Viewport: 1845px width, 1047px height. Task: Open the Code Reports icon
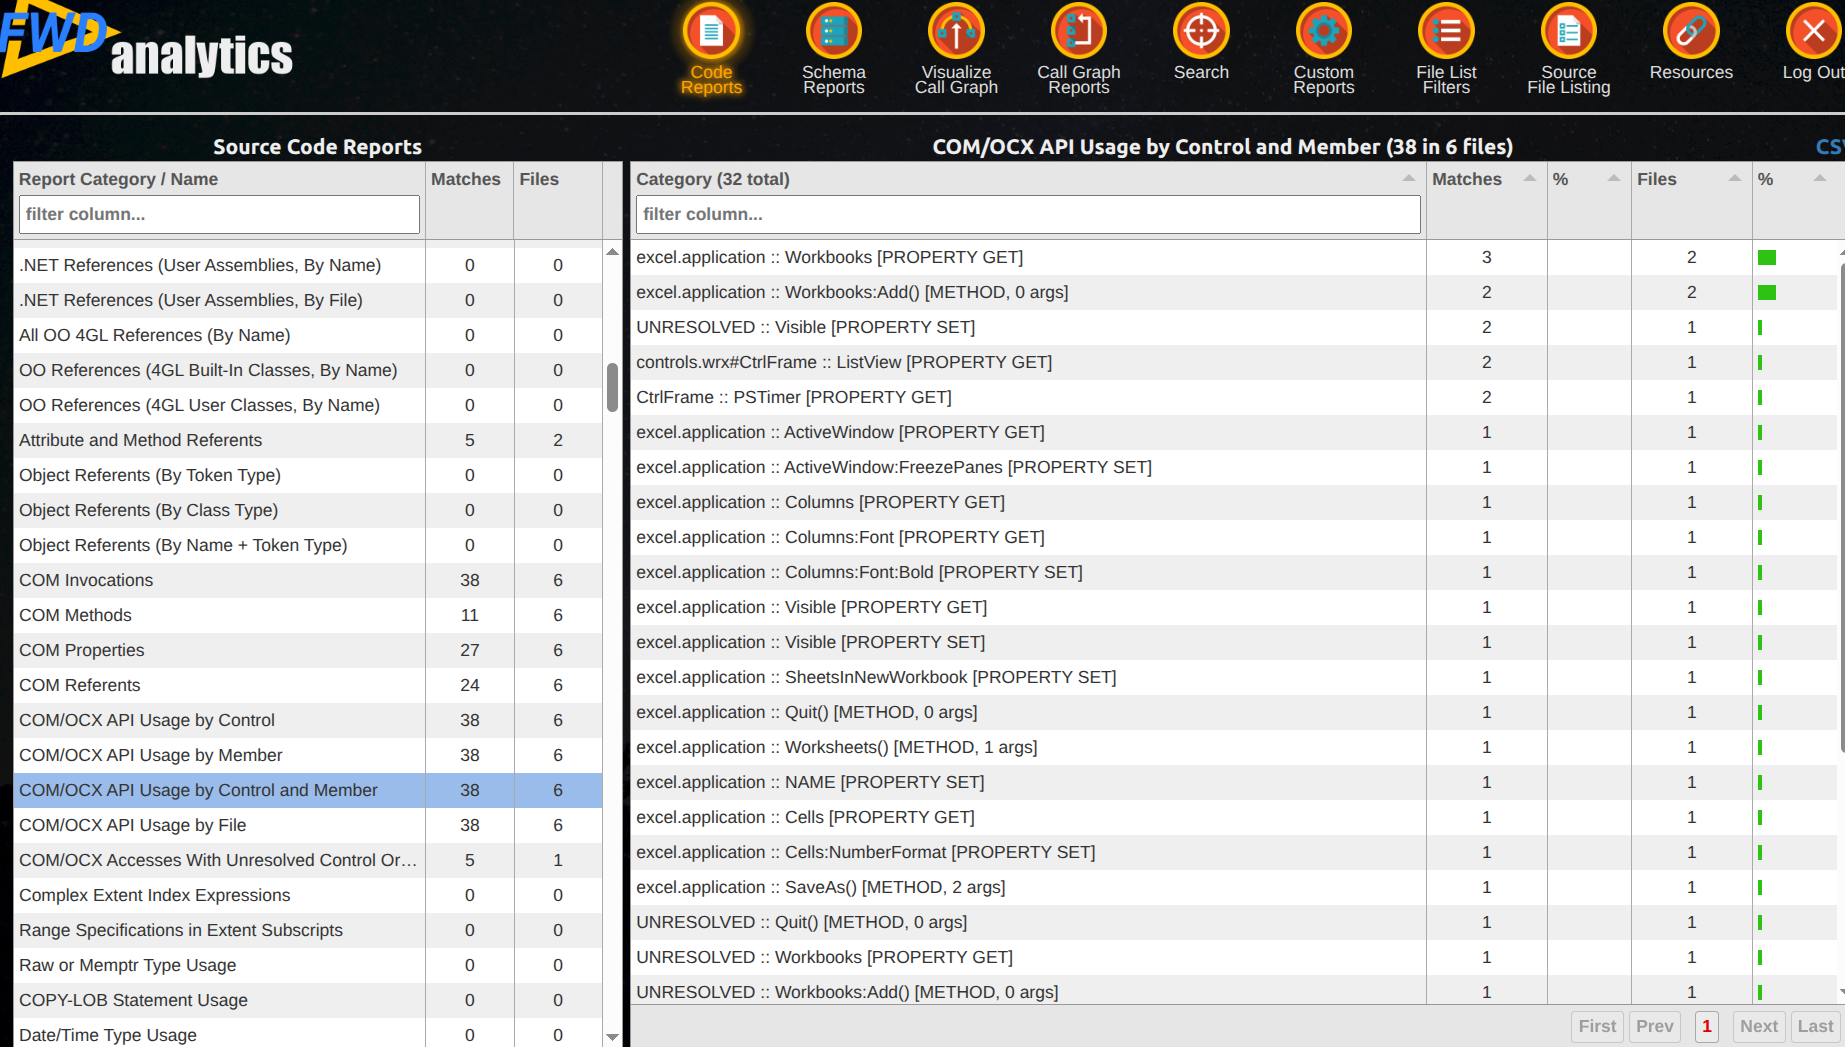point(711,32)
